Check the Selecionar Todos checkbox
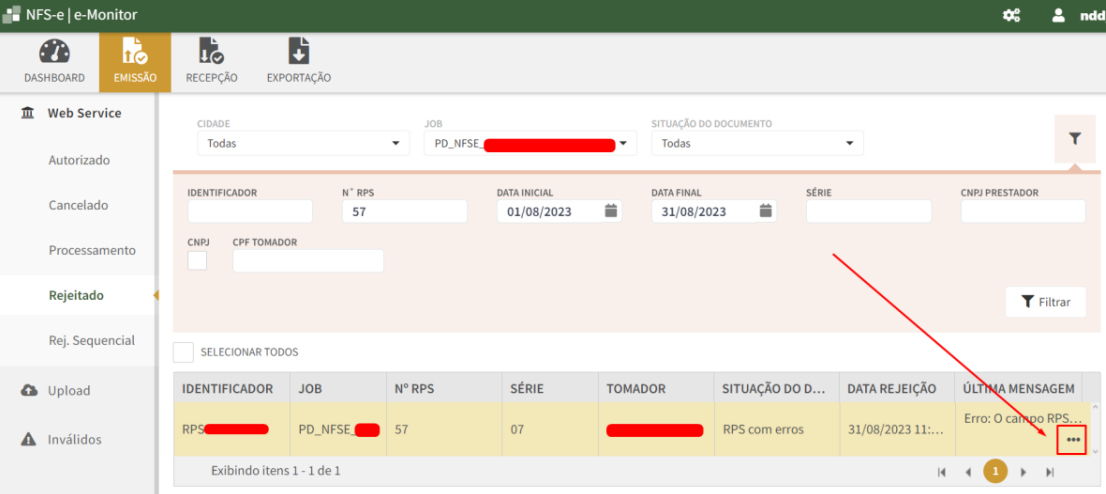 click(183, 352)
